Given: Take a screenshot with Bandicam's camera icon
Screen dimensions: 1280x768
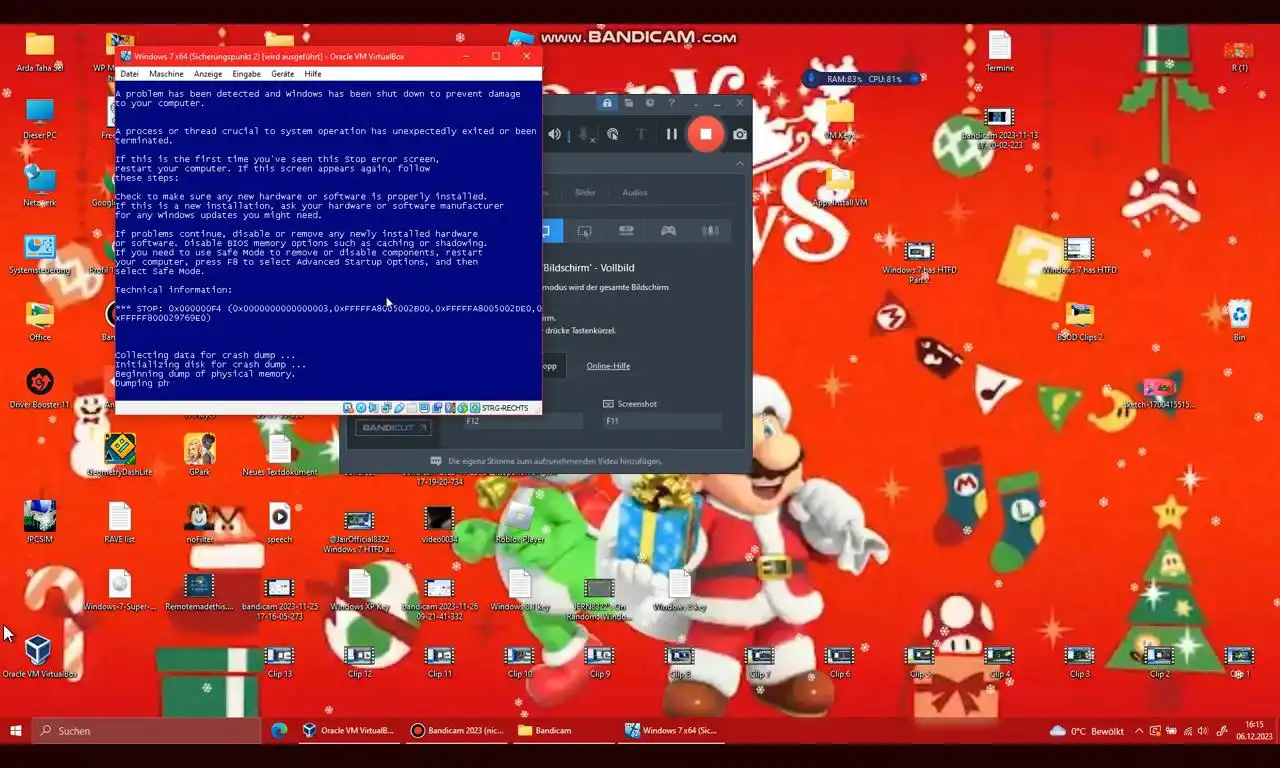Looking at the screenshot, I should point(740,134).
